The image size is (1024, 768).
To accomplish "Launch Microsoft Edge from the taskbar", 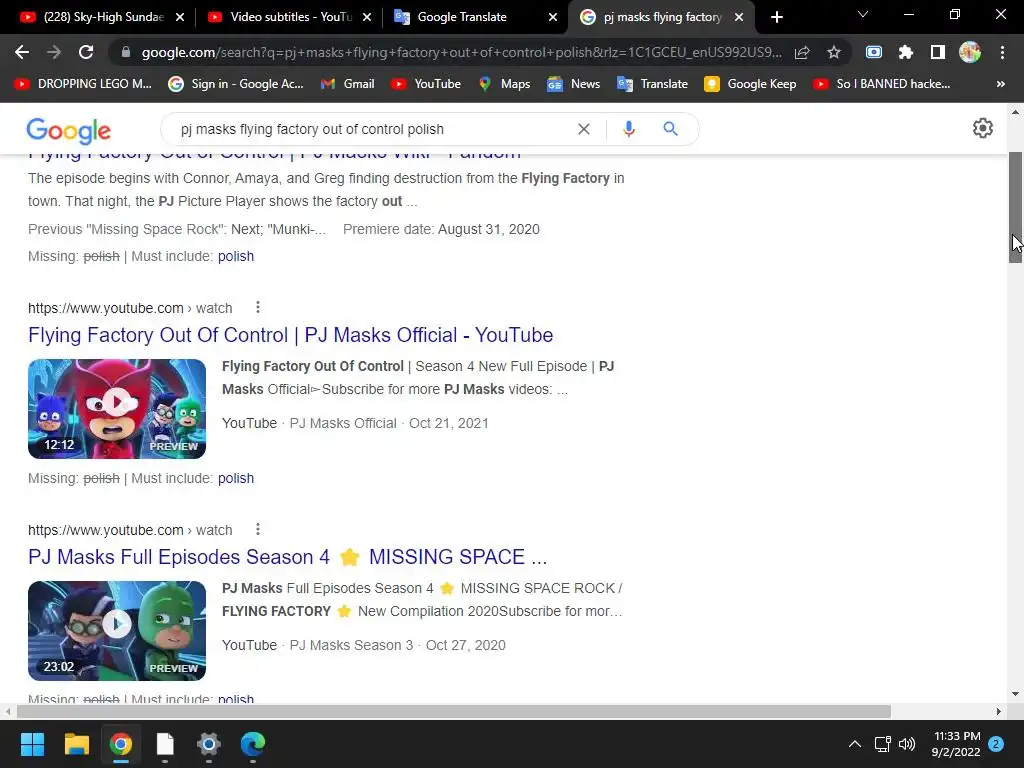I will 253,744.
